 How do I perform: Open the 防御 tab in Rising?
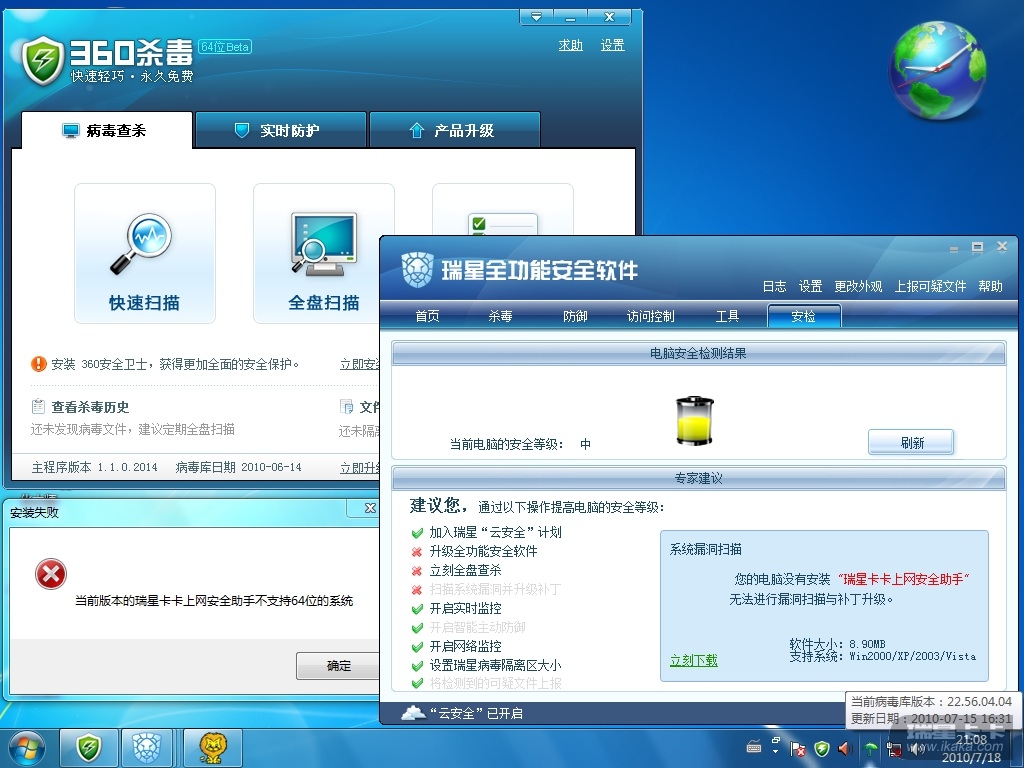[575, 316]
